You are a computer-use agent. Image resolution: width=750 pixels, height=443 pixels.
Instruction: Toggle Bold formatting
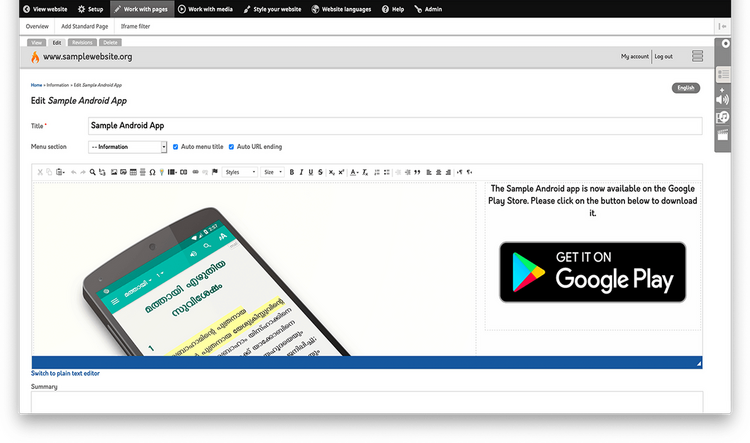tap(292, 172)
